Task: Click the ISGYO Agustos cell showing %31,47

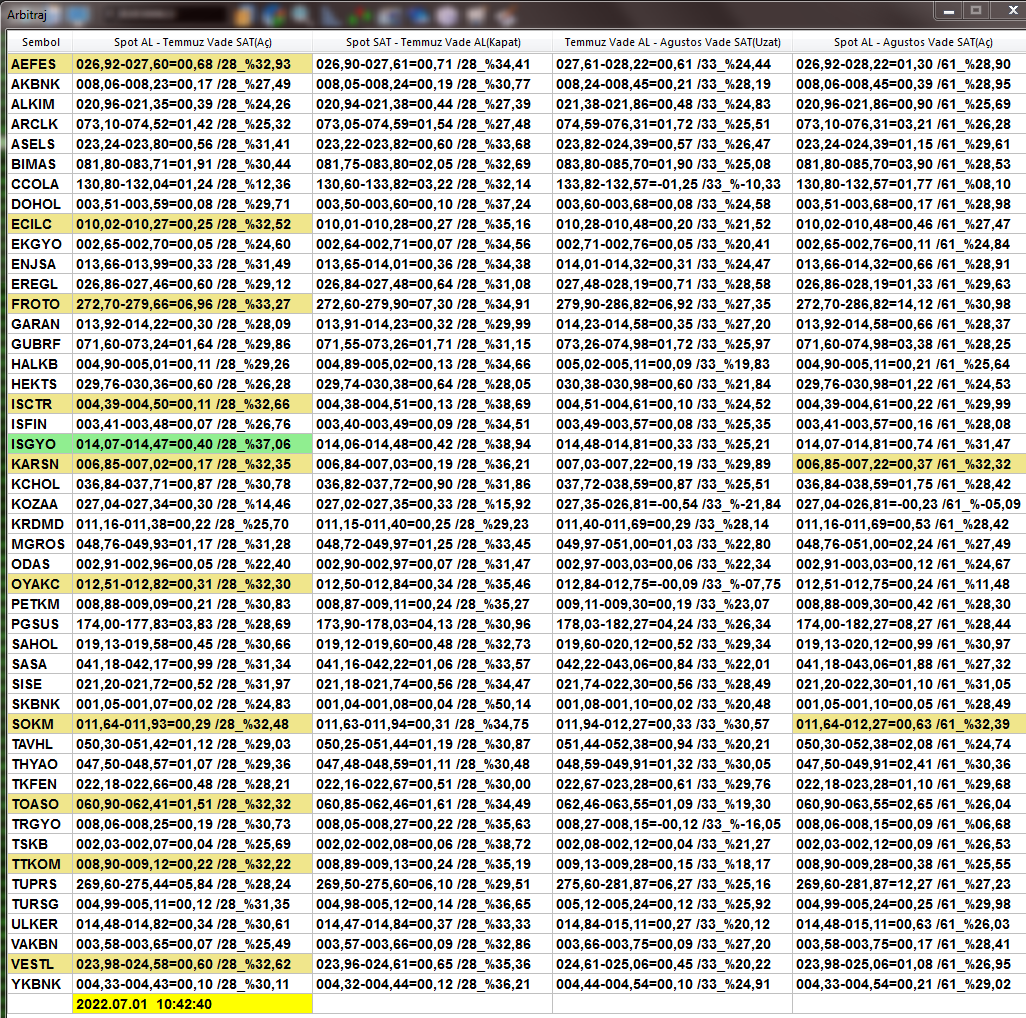Action: (910, 444)
